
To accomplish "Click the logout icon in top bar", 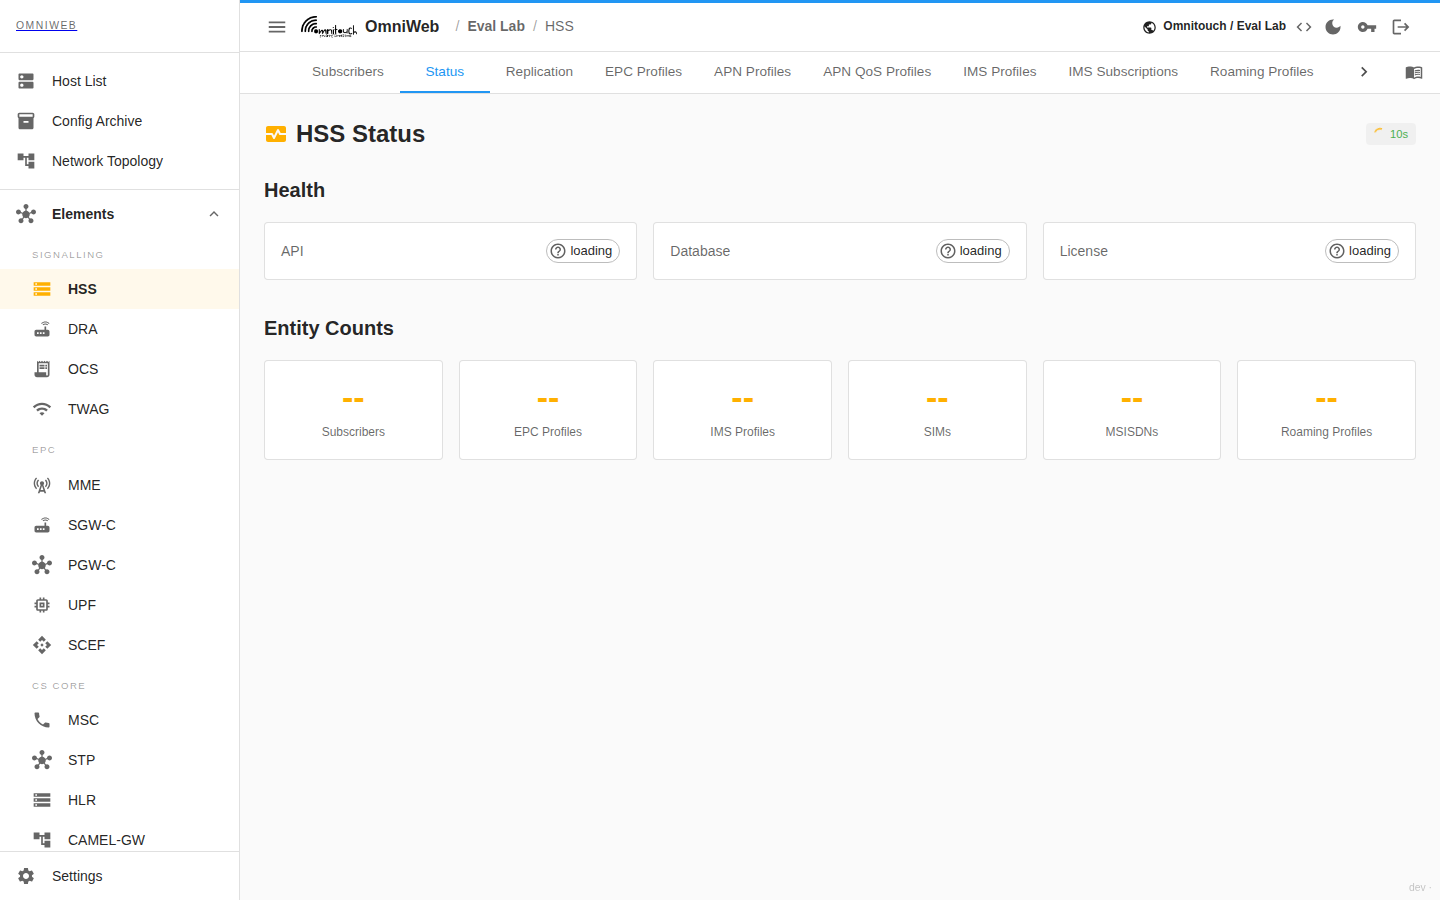I will pyautogui.click(x=1401, y=27).
